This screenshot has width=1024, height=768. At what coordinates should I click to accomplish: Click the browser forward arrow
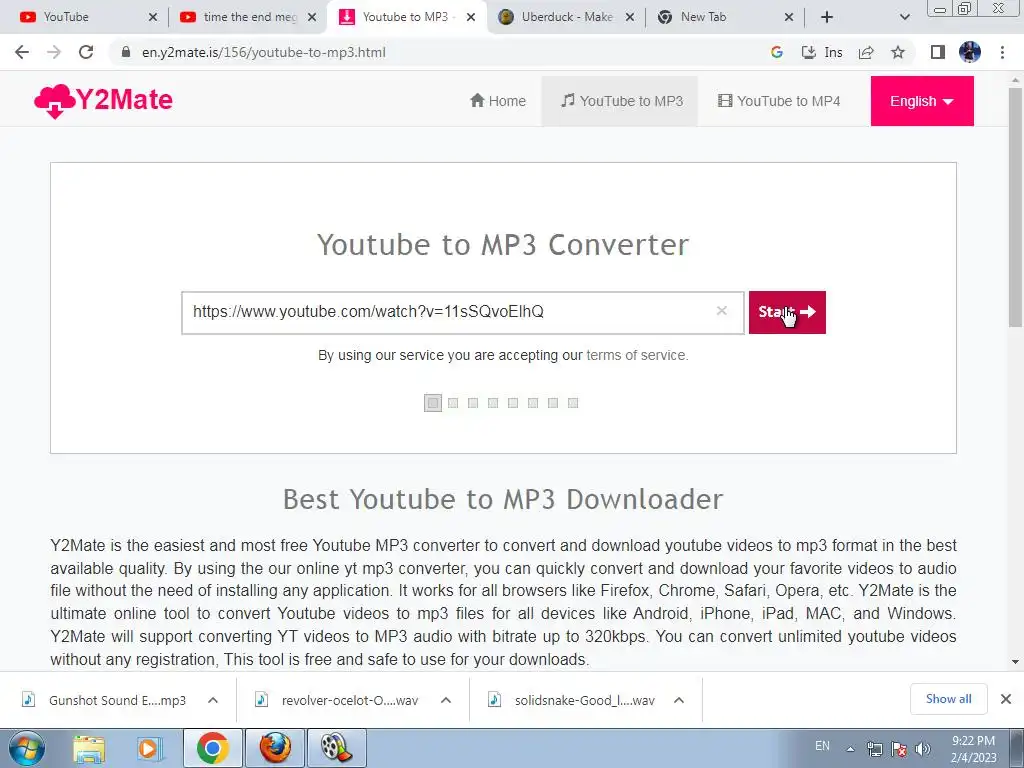54,52
